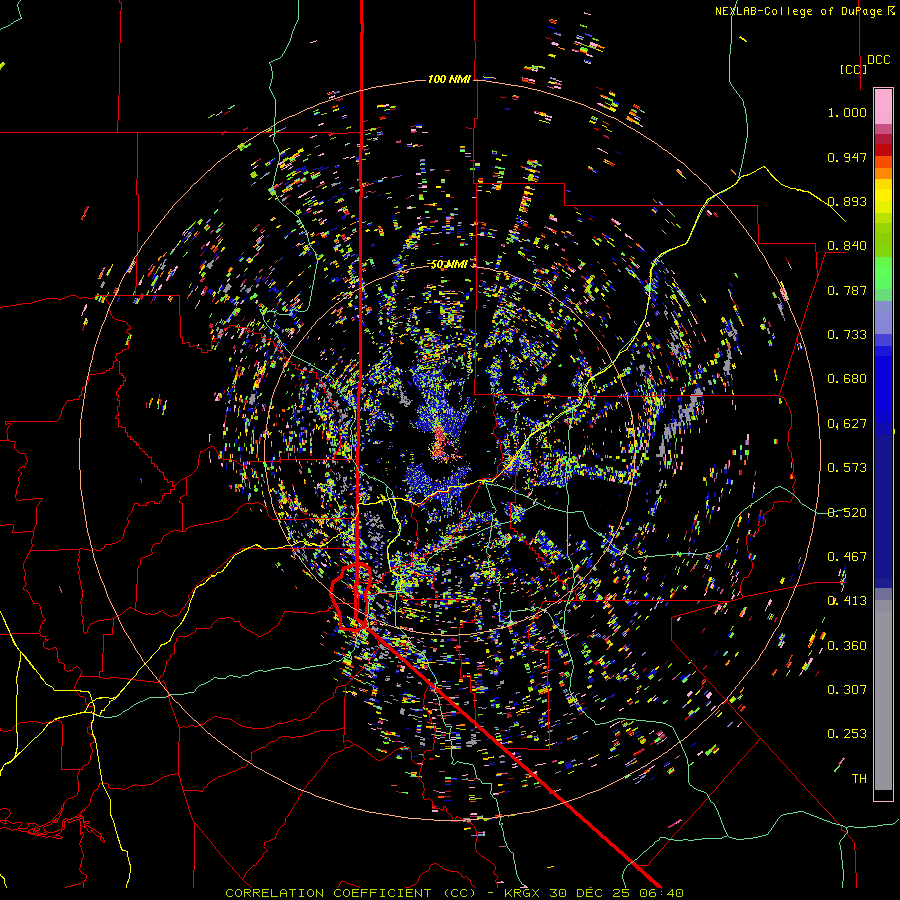Screen dimensions: 900x900
Task: Pick the 0.893 scale value
Action: [847, 201]
